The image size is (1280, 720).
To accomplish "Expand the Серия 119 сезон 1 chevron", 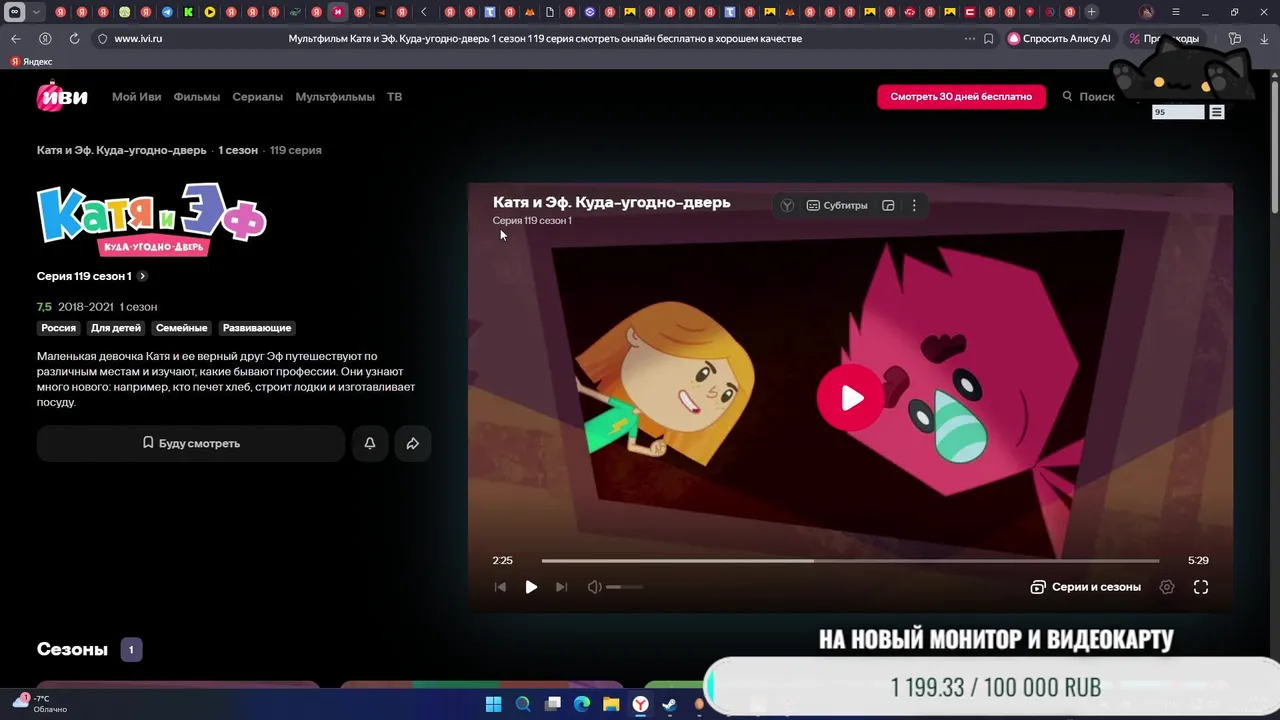I will [142, 276].
